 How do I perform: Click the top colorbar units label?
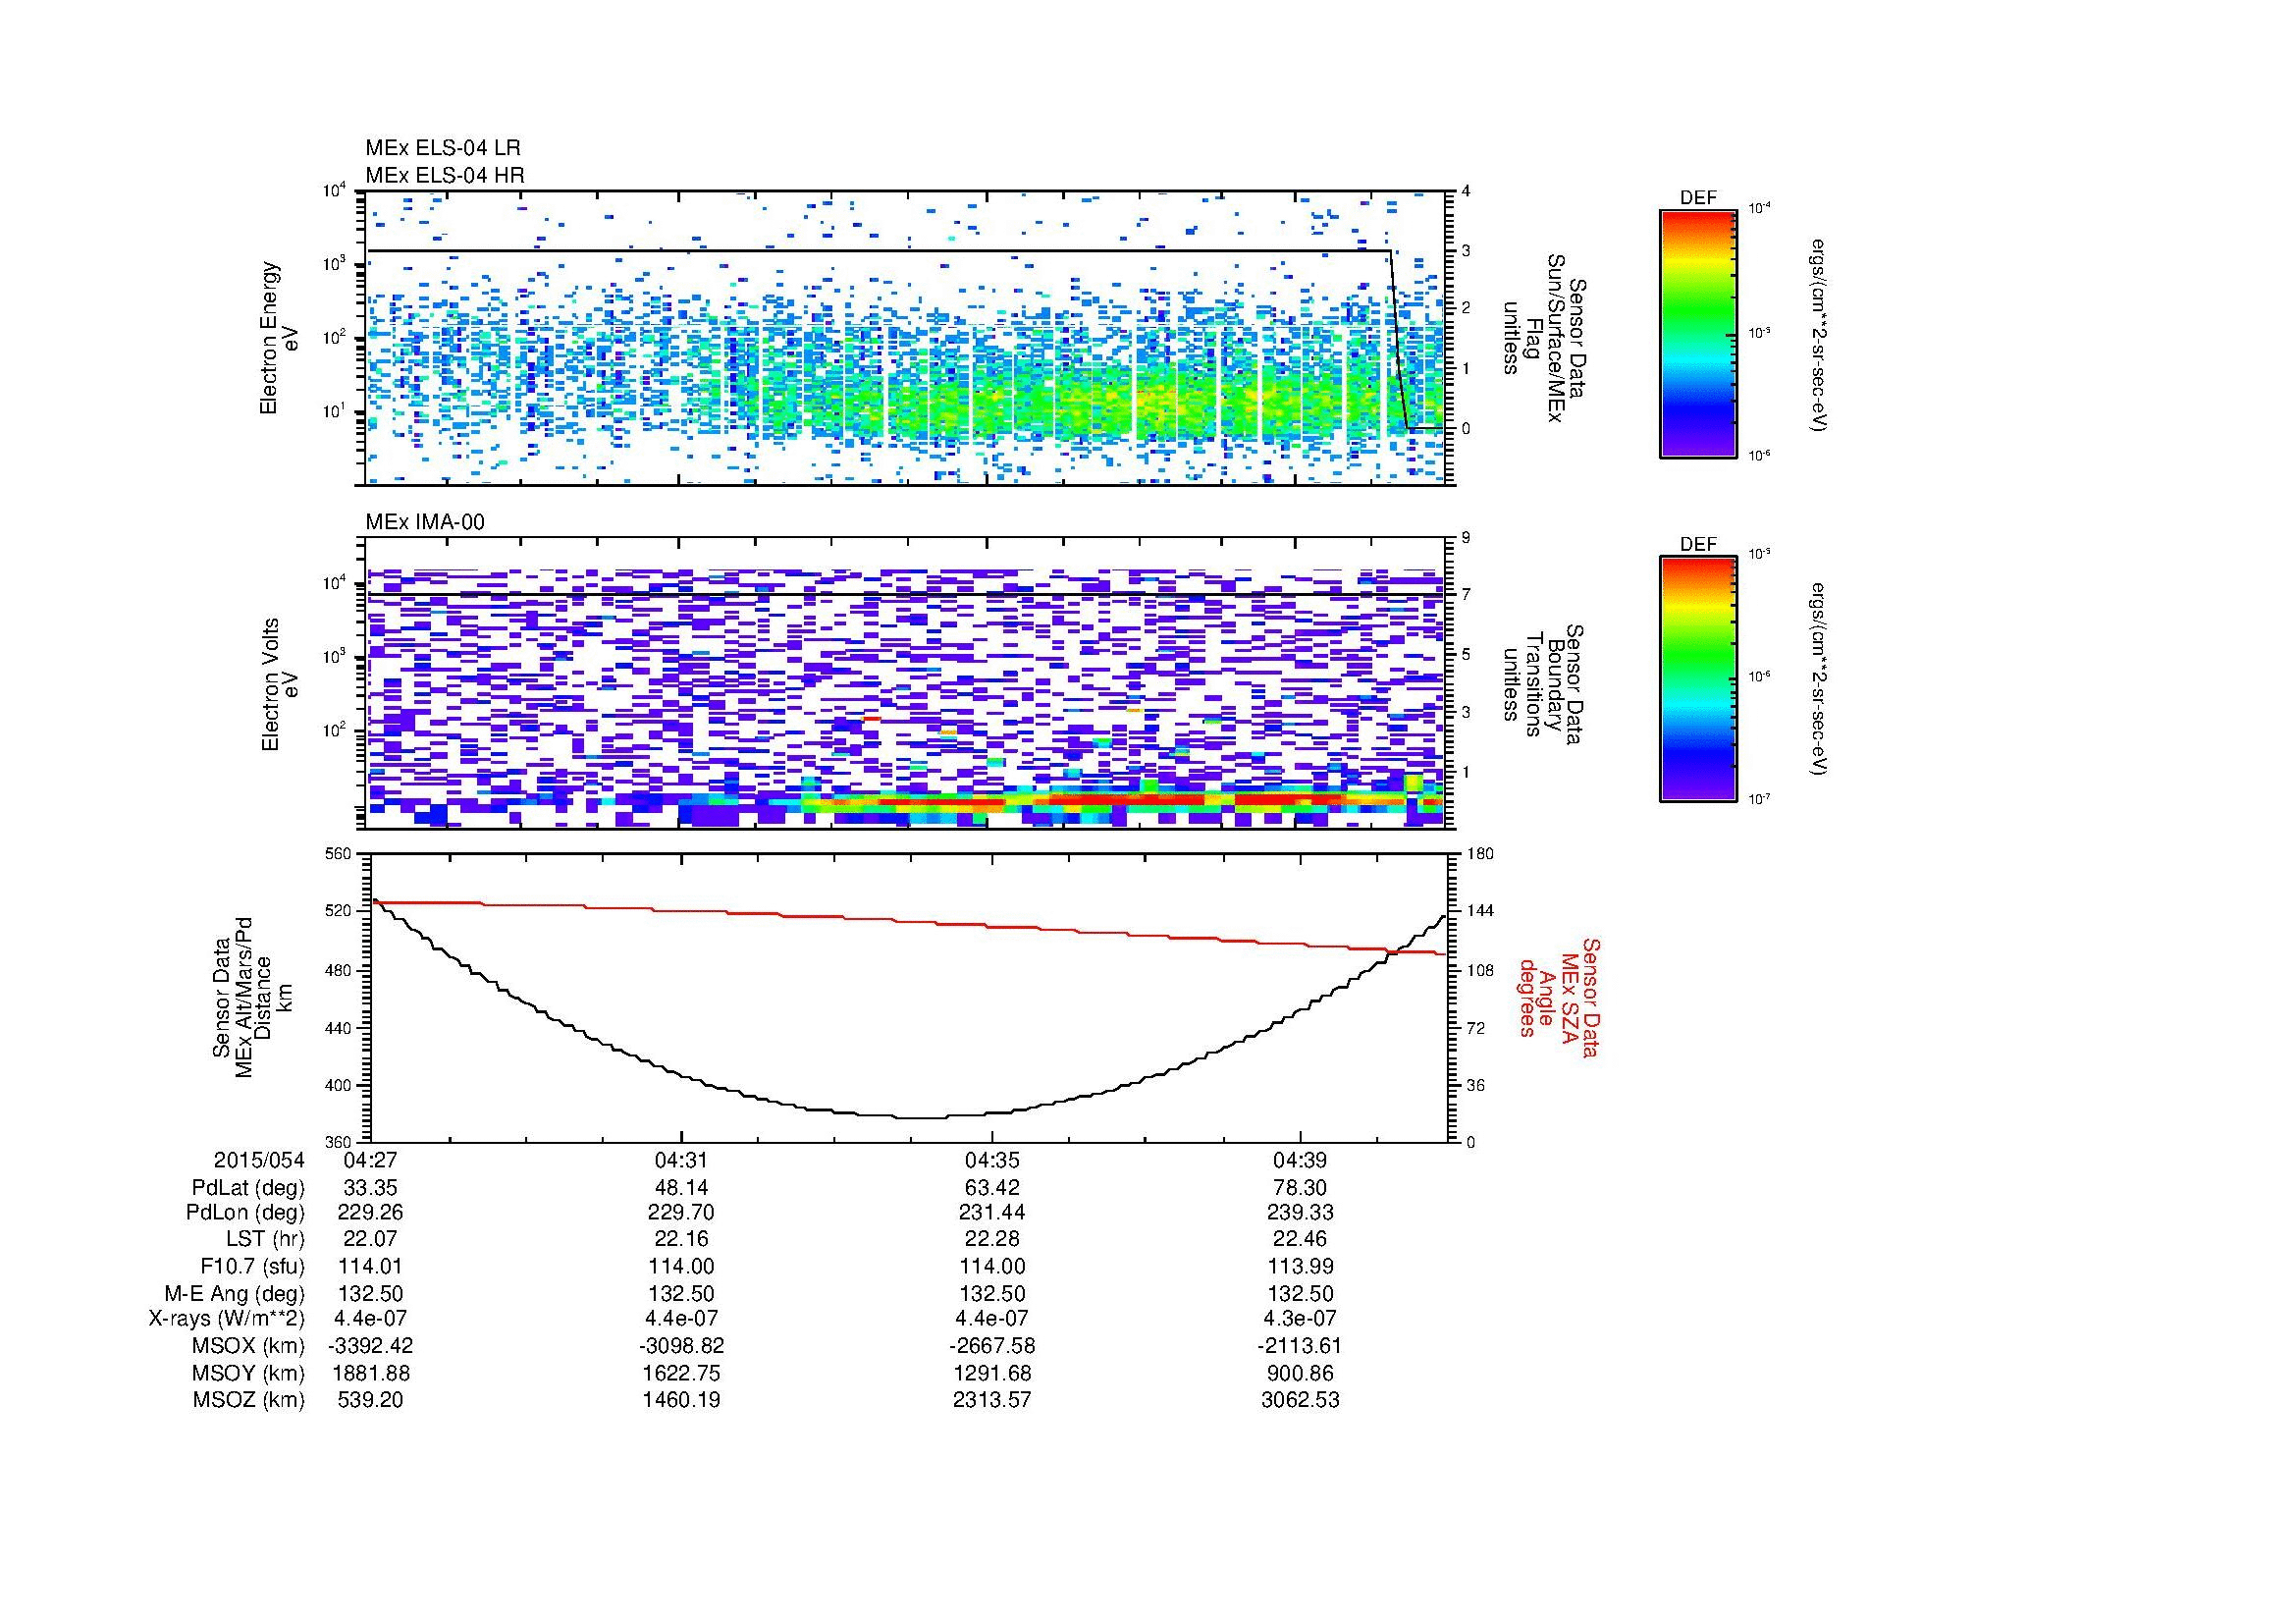click(1818, 335)
